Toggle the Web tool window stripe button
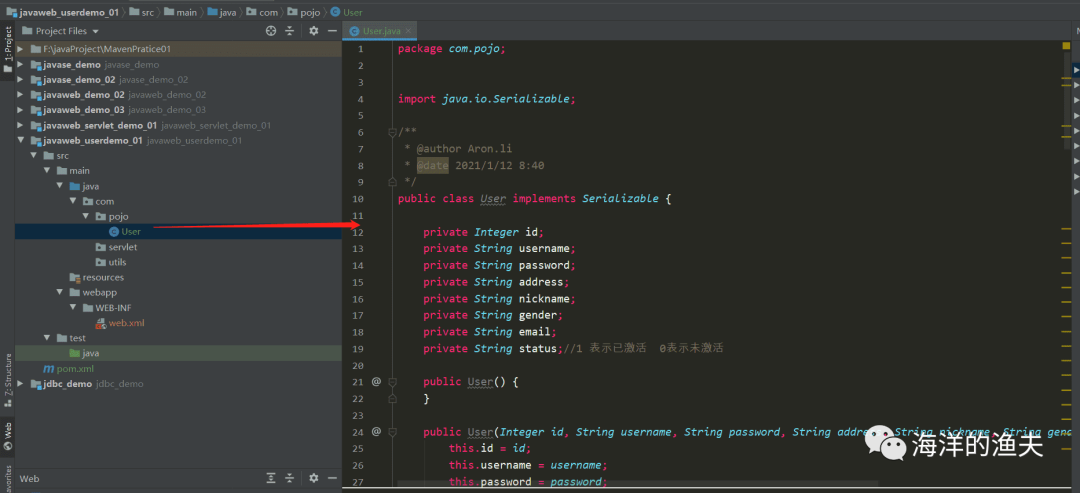1080x493 pixels. click(8, 437)
